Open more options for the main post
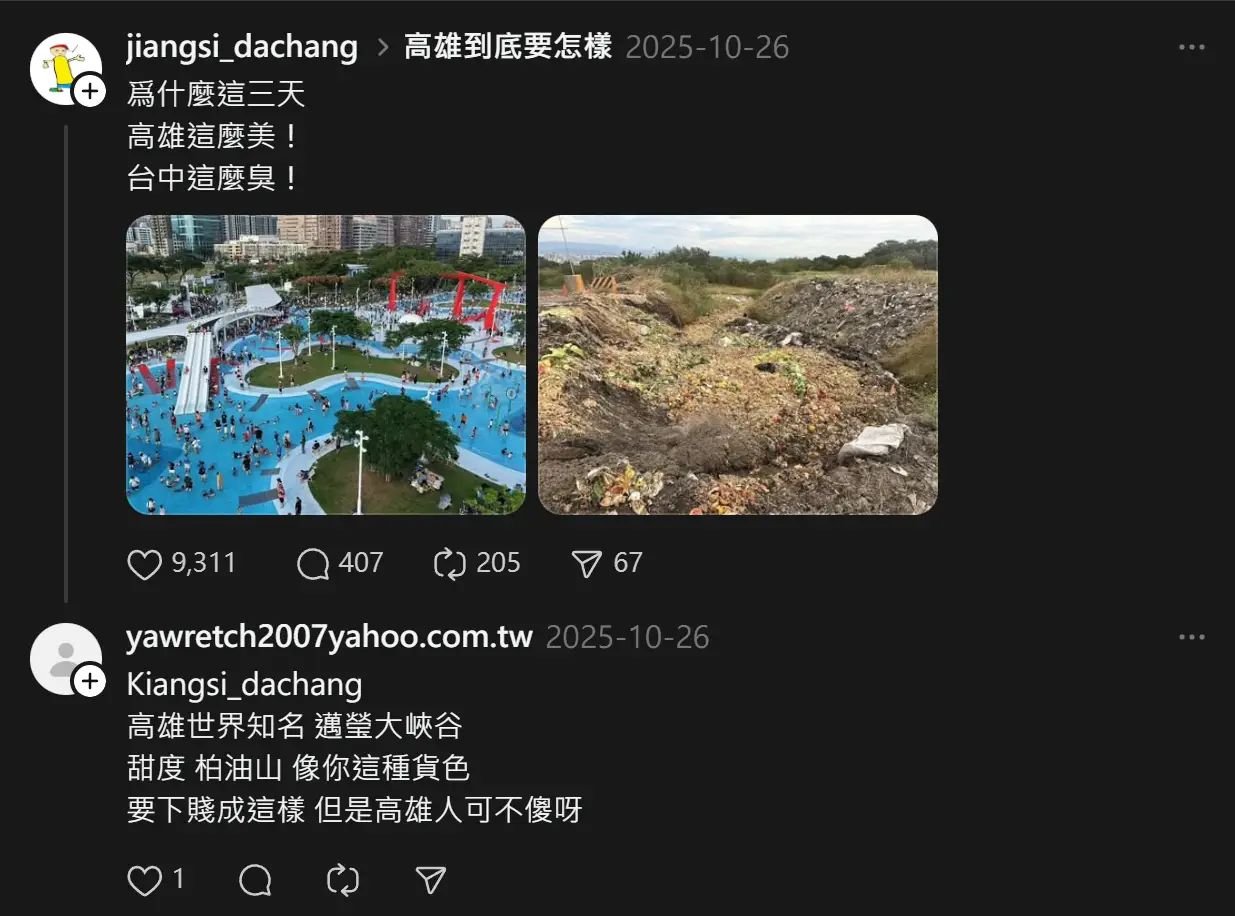The image size is (1235, 916). [x=1192, y=47]
